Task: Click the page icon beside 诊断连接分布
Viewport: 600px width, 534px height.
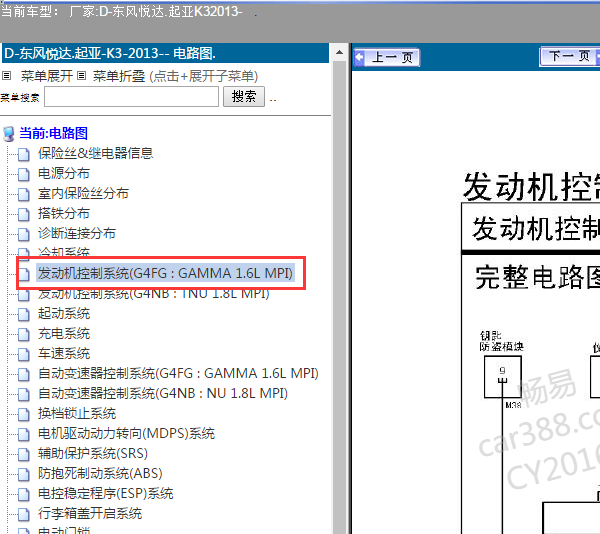Action: click(x=24, y=234)
